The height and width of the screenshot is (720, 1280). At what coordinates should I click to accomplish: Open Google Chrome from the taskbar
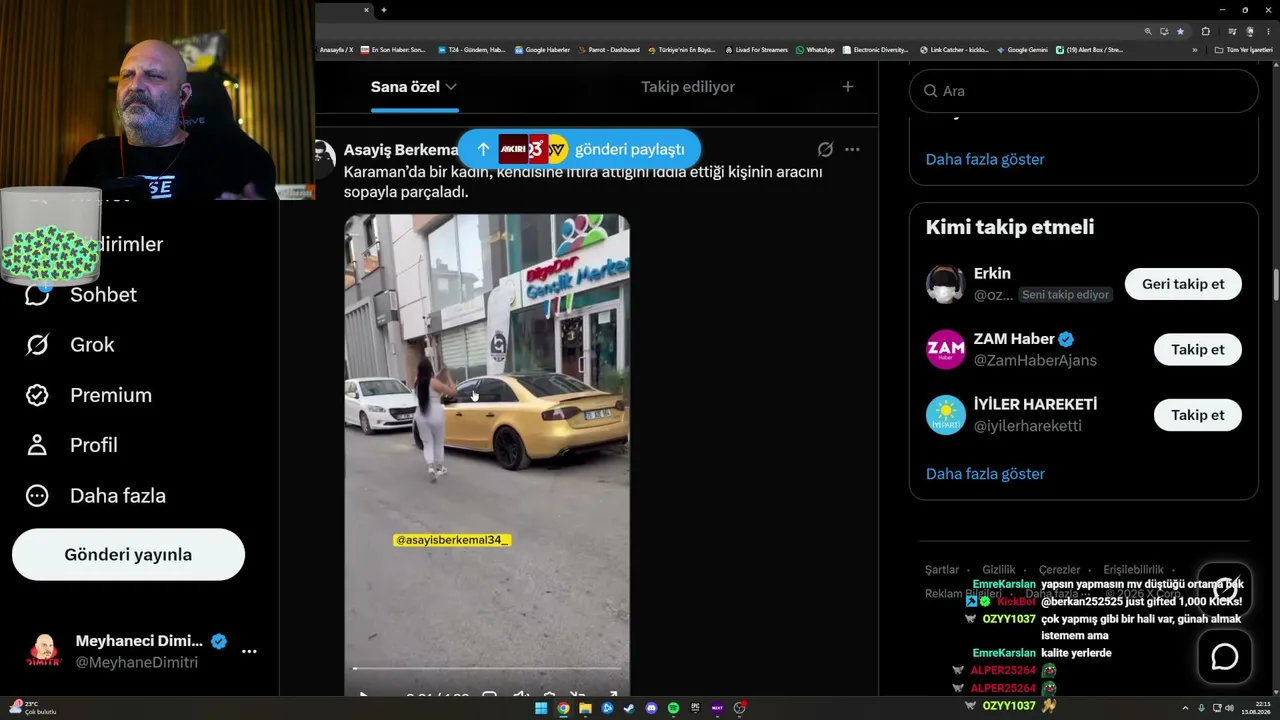click(x=563, y=708)
